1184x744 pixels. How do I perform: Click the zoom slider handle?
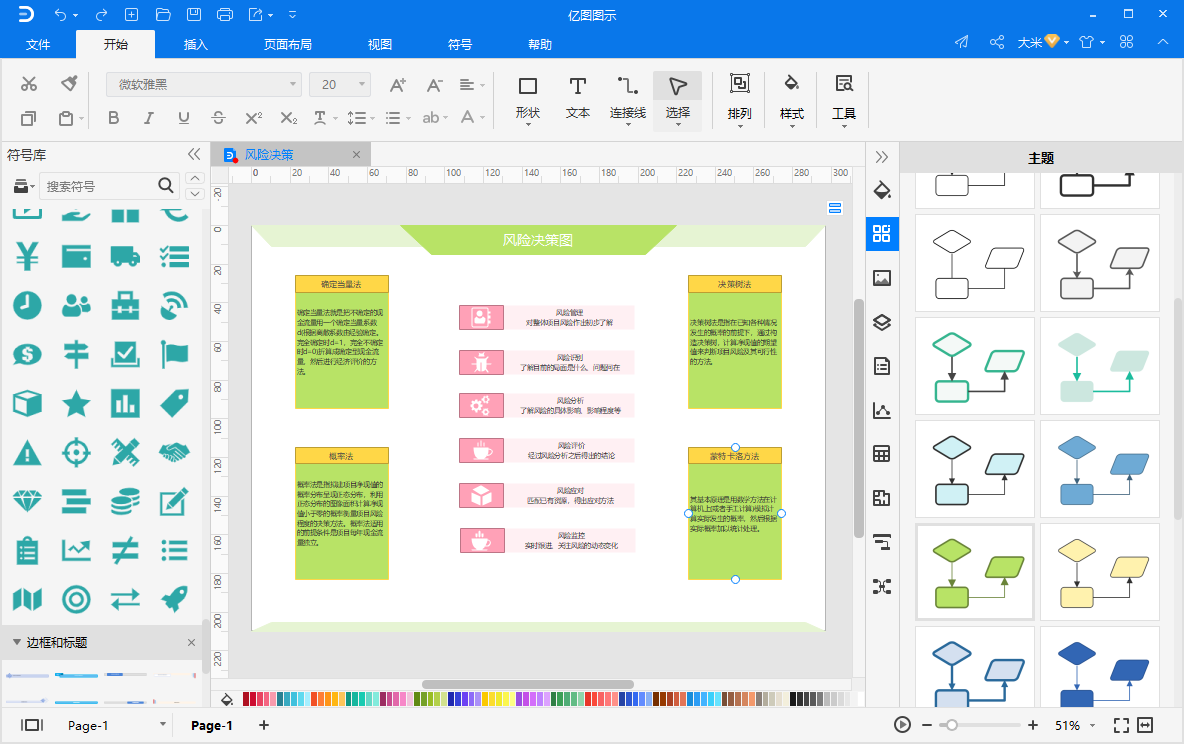pyautogui.click(x=951, y=725)
